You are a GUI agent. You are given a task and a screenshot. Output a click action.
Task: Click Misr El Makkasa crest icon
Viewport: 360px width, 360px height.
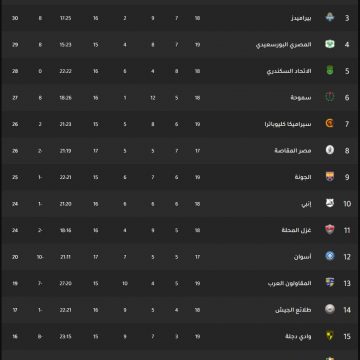click(x=330, y=150)
